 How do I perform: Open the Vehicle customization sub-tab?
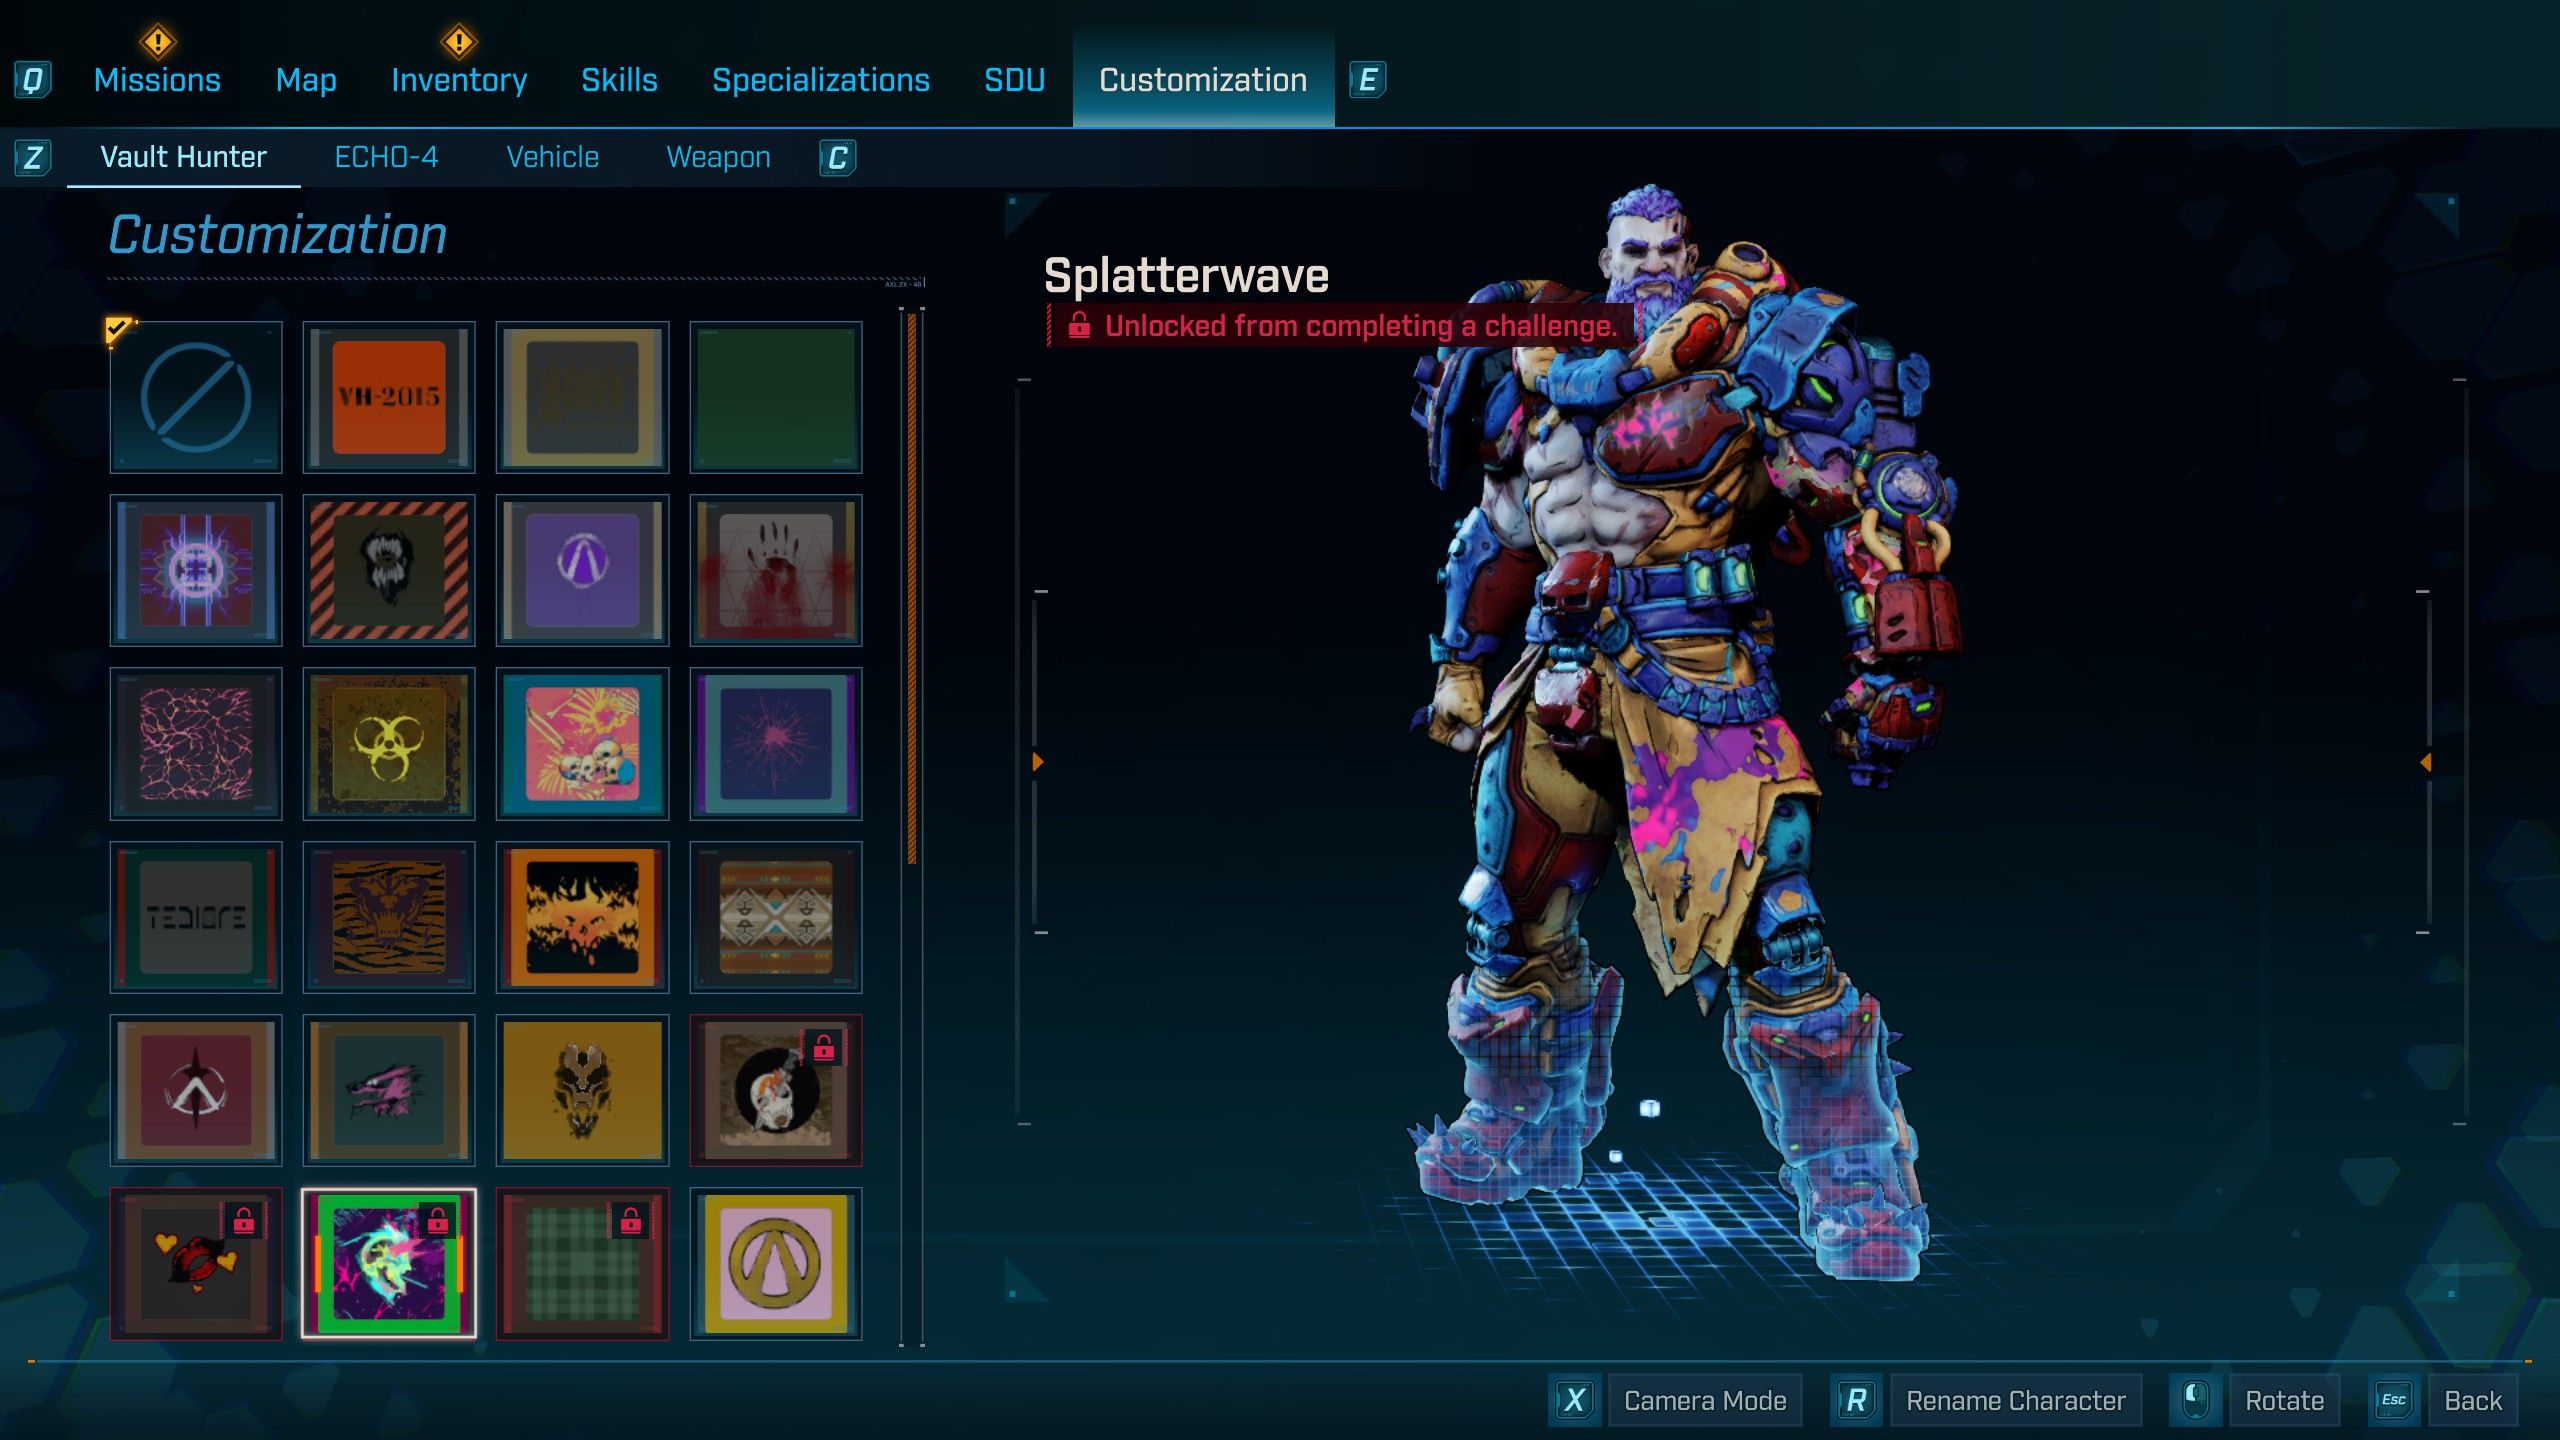point(552,157)
